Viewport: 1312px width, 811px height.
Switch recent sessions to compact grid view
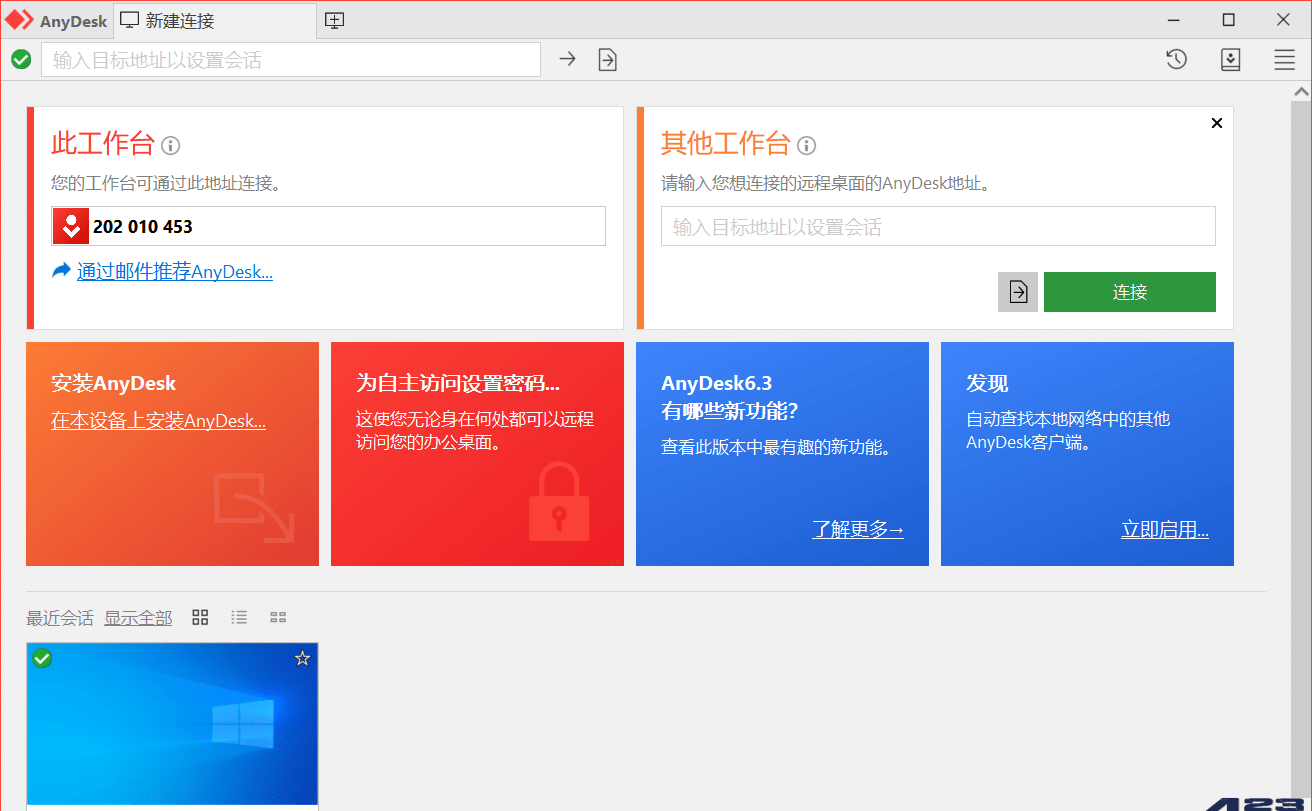(x=278, y=618)
